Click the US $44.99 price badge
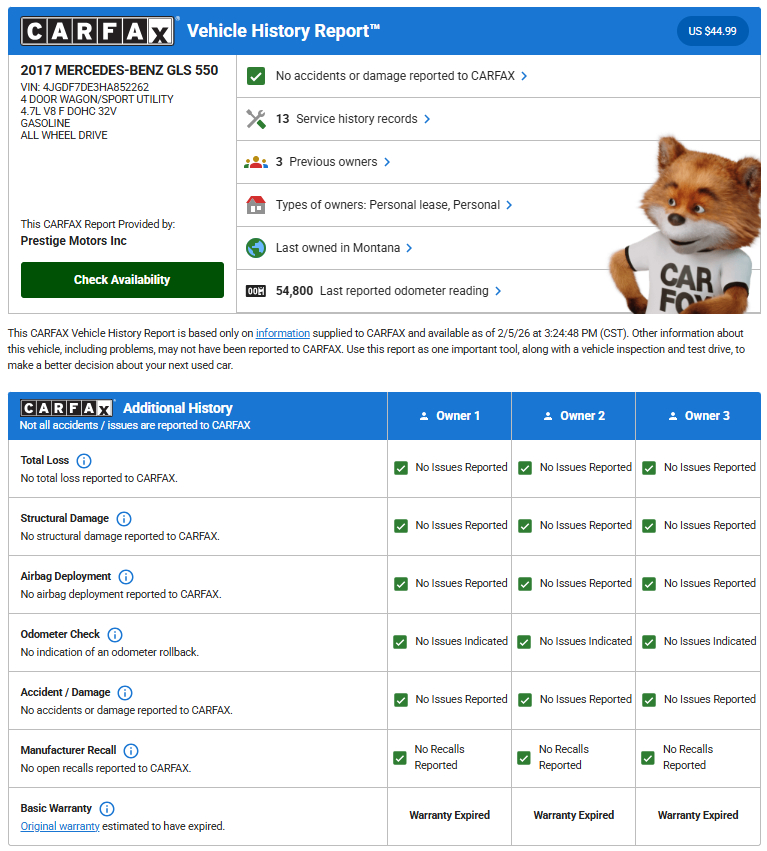 pos(712,31)
